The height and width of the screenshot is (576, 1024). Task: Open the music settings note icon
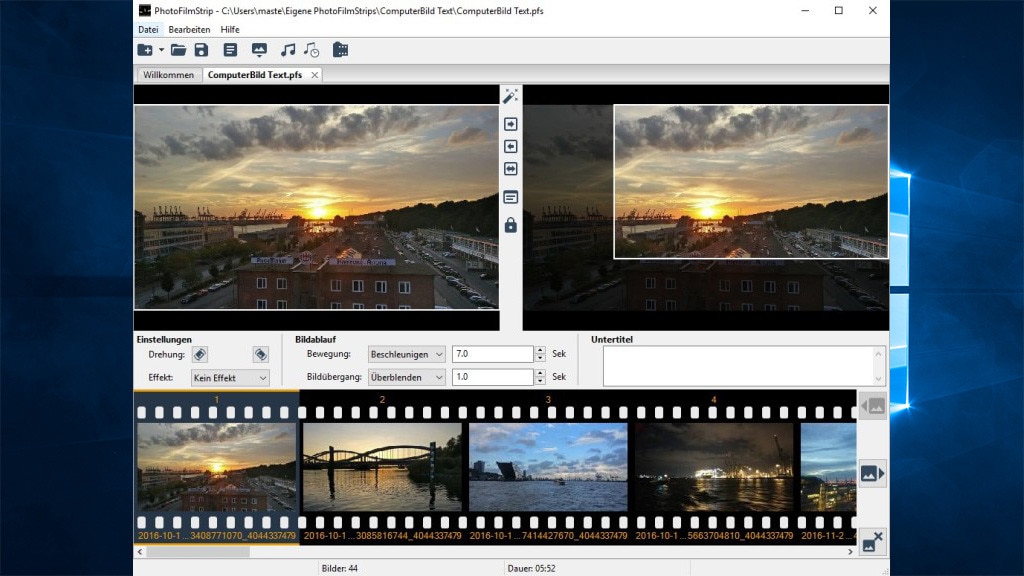287,50
